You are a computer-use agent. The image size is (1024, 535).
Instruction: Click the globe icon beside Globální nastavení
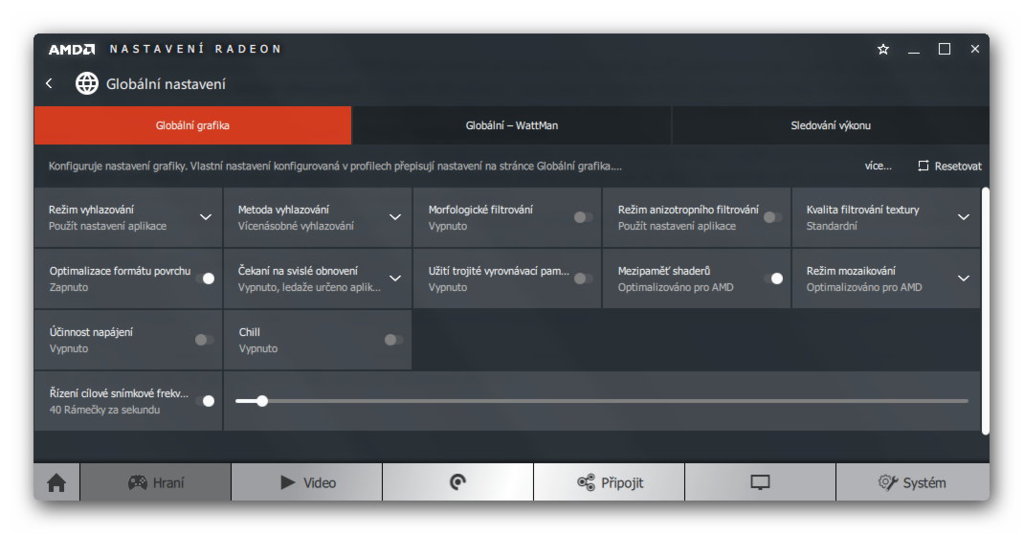click(87, 84)
